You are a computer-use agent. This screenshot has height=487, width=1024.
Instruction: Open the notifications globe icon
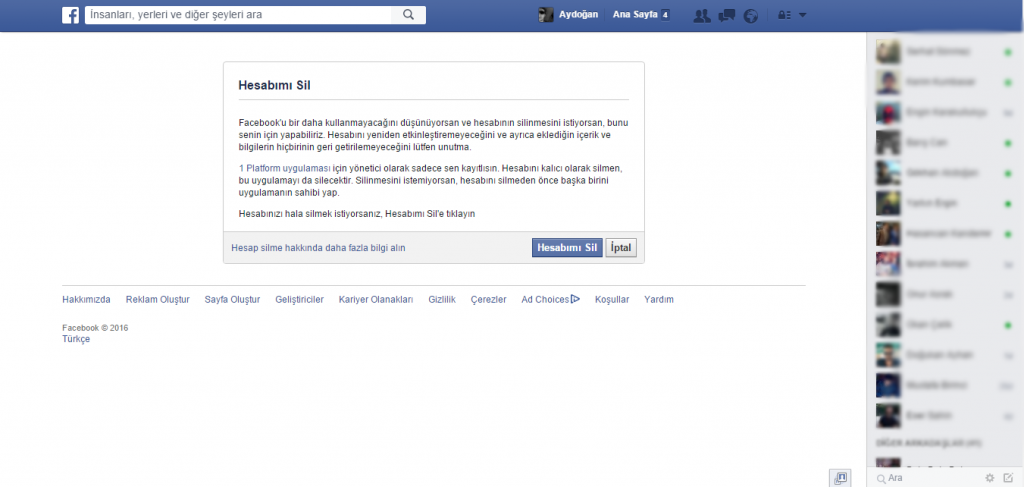point(752,15)
